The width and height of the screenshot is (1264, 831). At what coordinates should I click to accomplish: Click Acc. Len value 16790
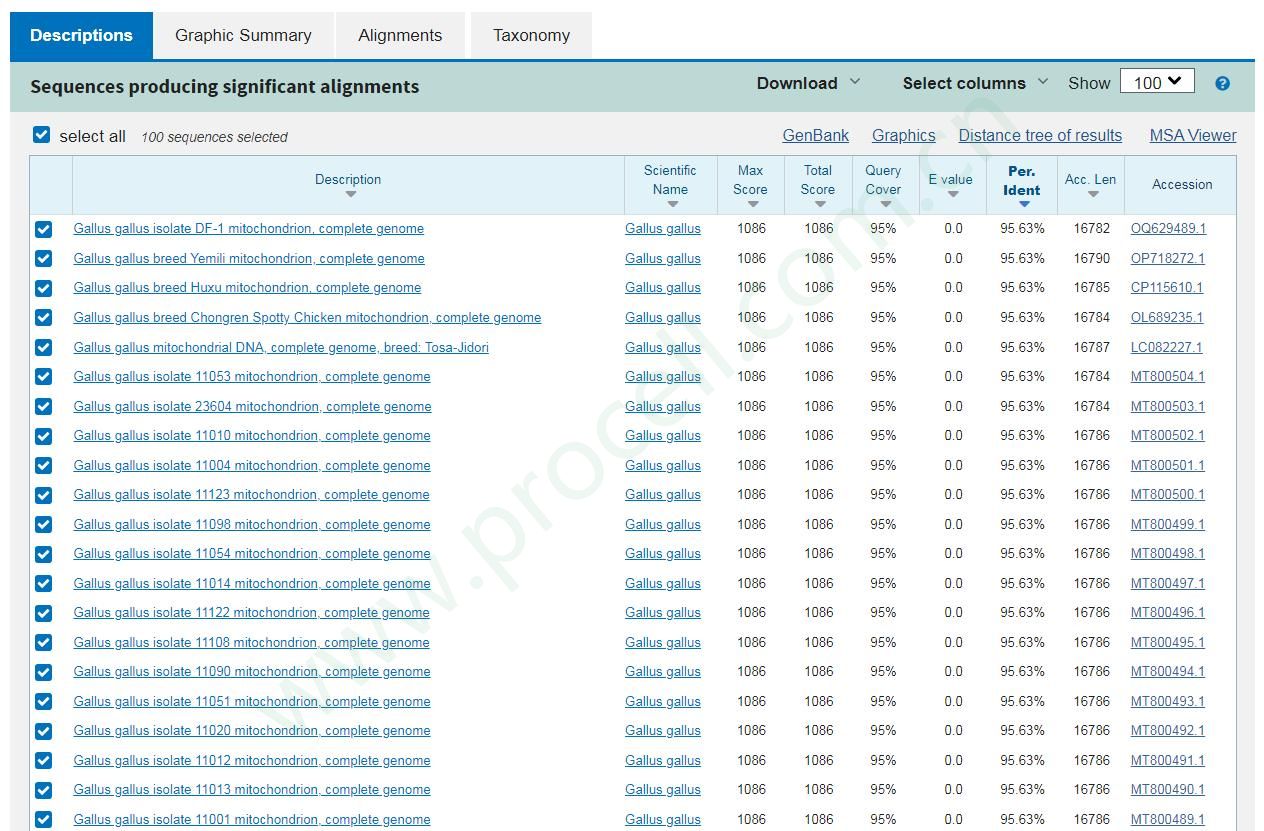pyautogui.click(x=1092, y=259)
